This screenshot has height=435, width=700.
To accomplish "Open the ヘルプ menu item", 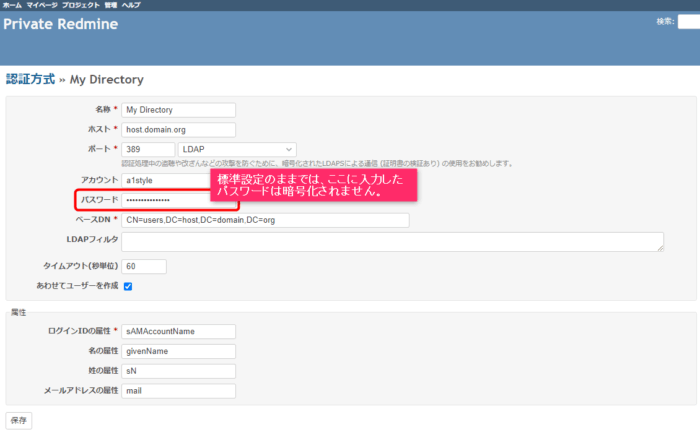I will pyautogui.click(x=131, y=5).
